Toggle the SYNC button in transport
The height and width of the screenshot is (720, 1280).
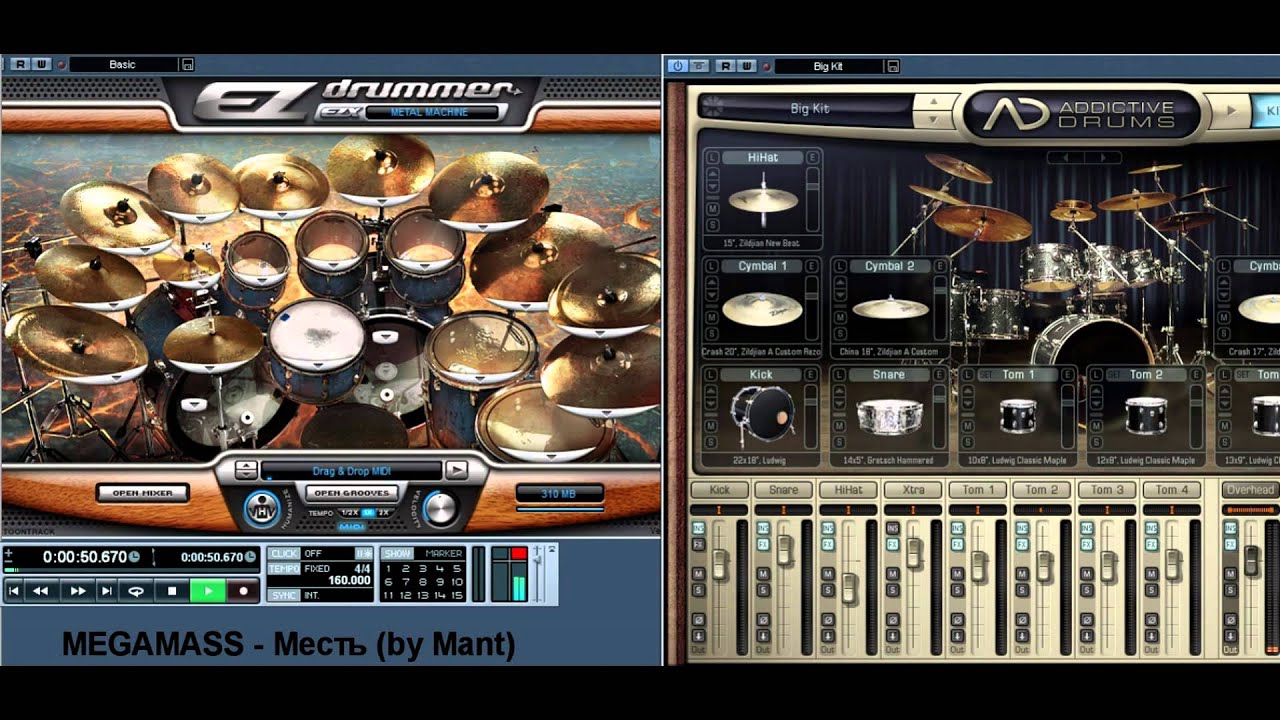(x=284, y=595)
